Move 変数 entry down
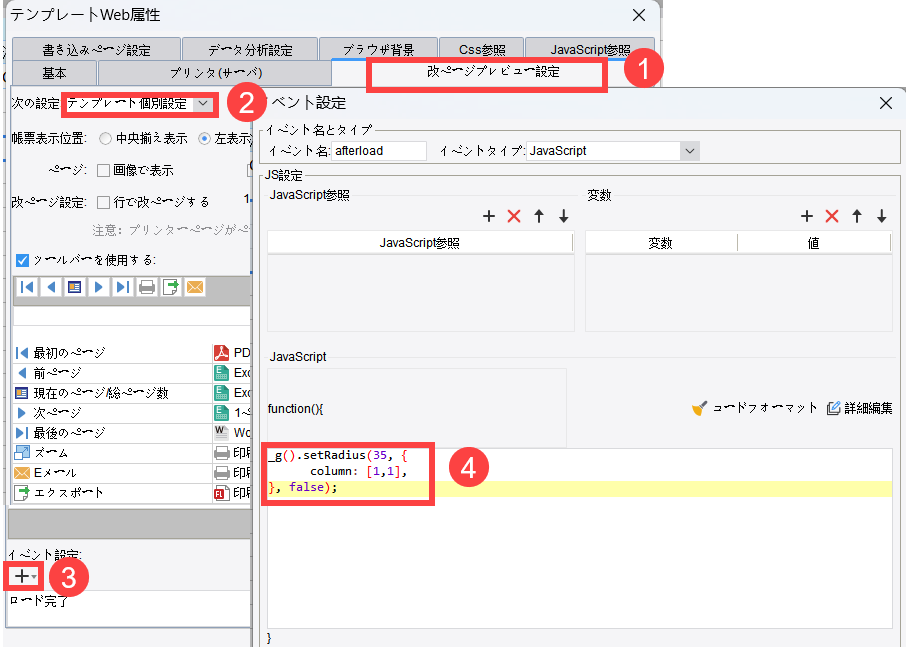This screenshot has height=647, width=906. [x=881, y=216]
